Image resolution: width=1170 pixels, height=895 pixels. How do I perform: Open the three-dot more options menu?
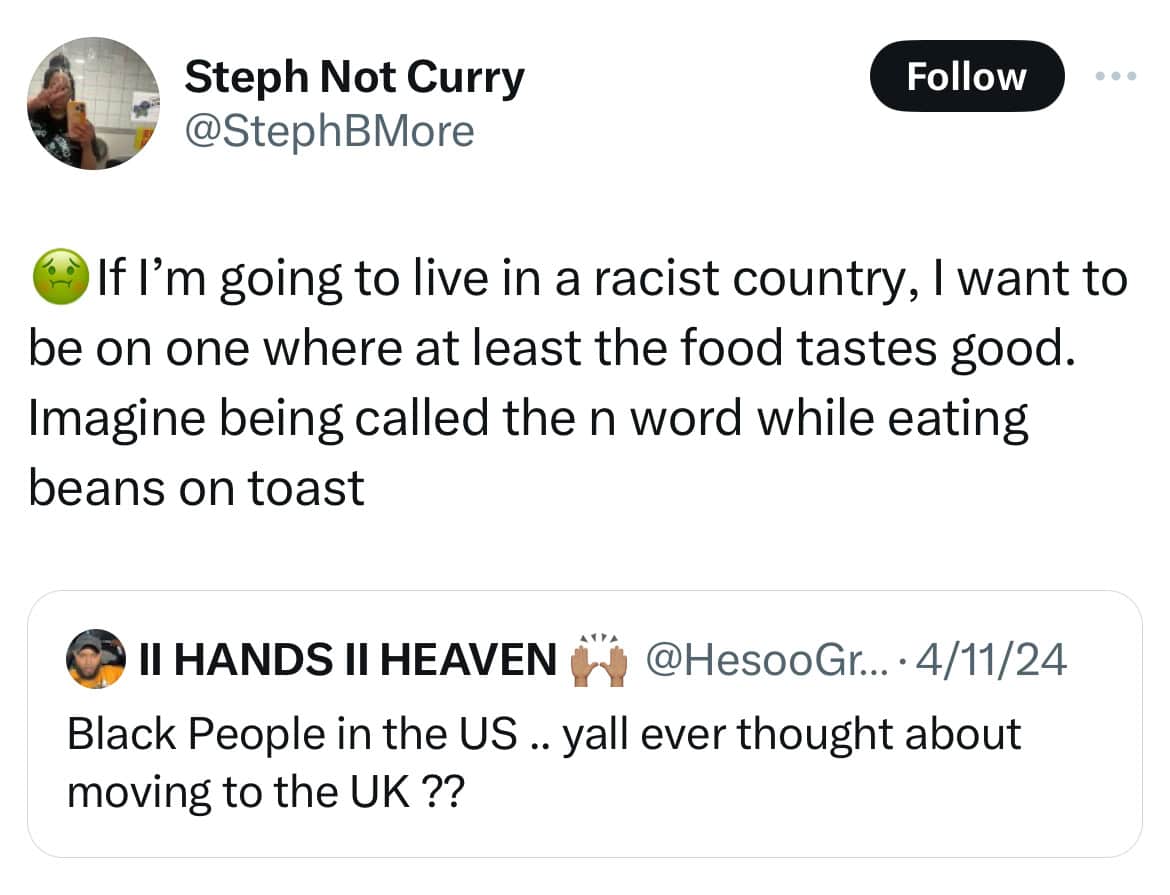tap(1117, 76)
